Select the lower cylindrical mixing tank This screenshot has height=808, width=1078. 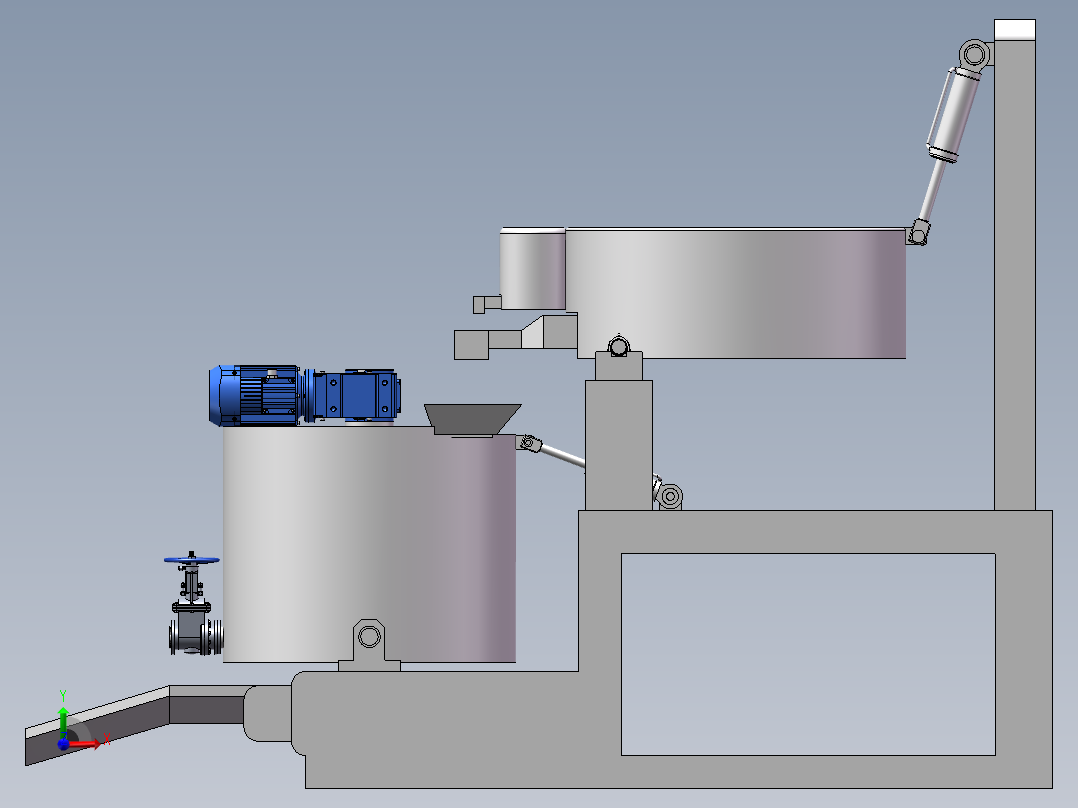[369, 544]
